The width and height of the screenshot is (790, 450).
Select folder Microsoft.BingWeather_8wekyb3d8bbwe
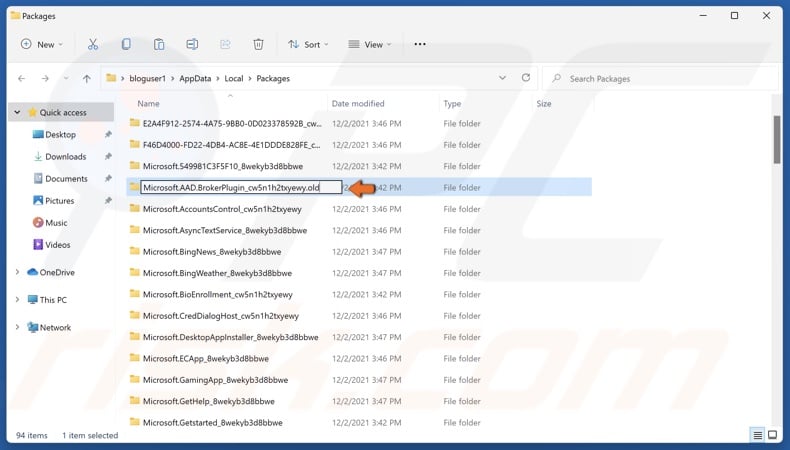tap(217, 273)
